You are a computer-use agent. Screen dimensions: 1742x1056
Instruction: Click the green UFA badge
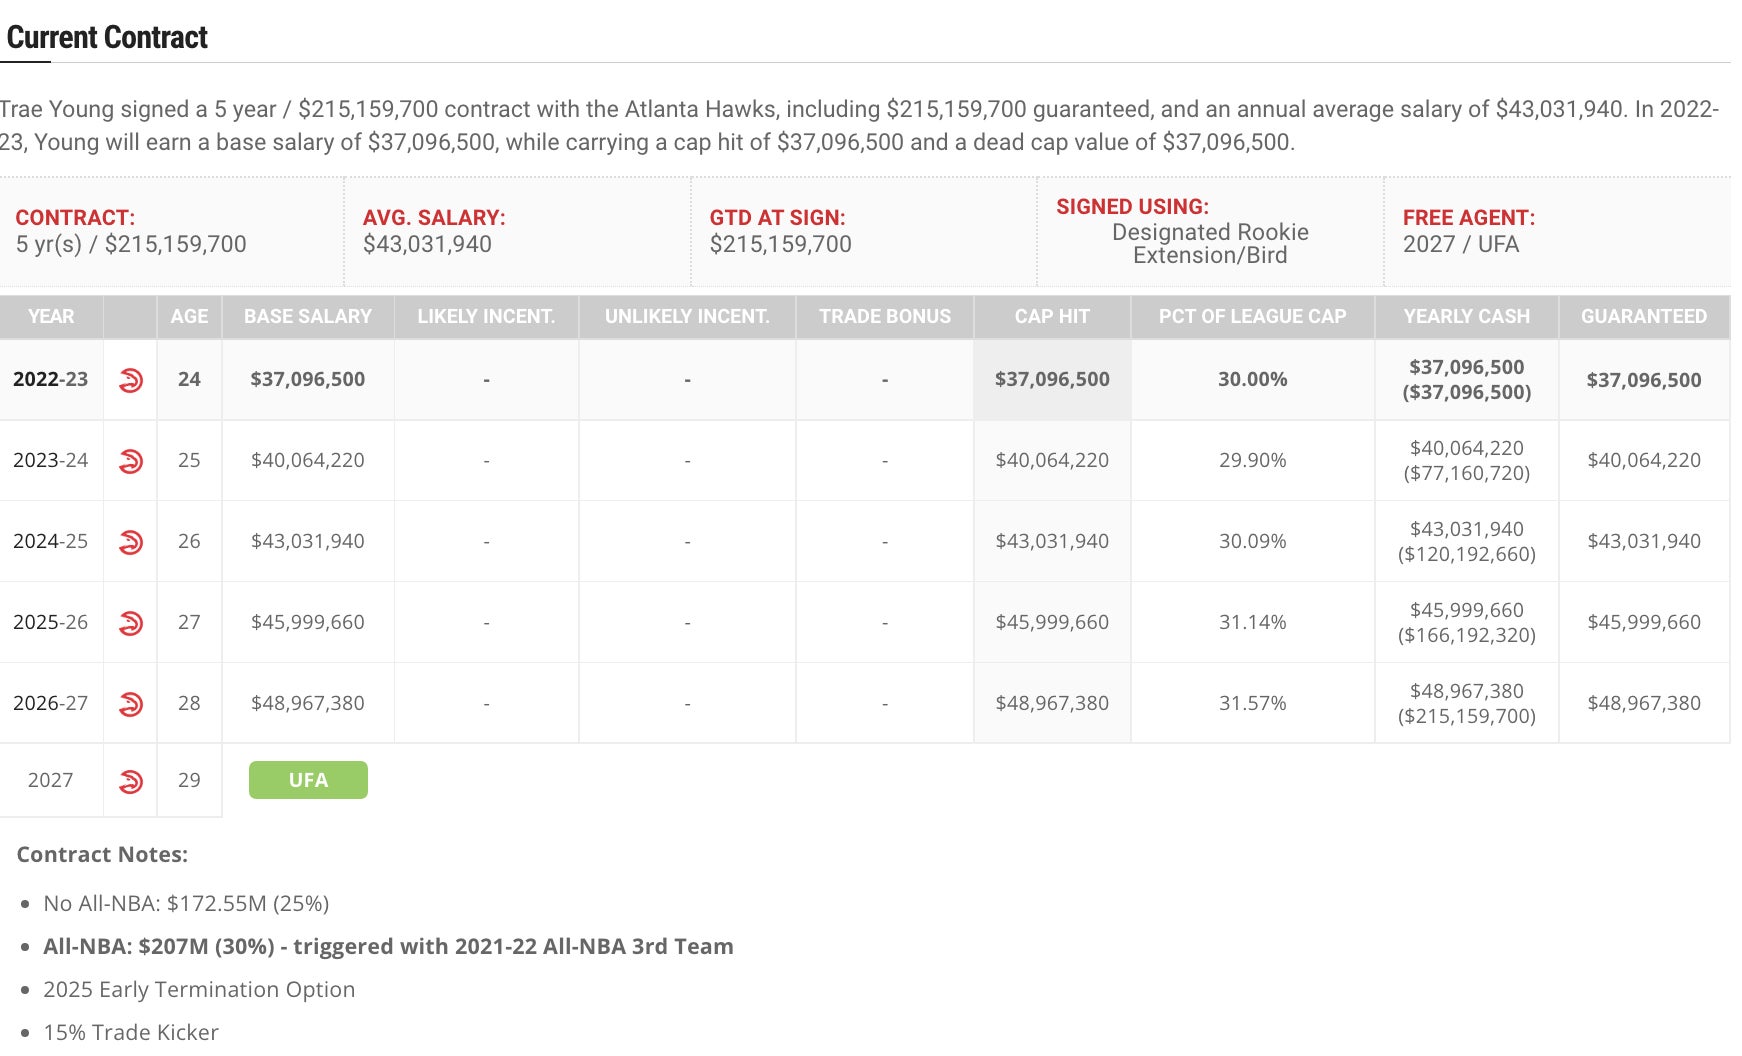coord(308,780)
